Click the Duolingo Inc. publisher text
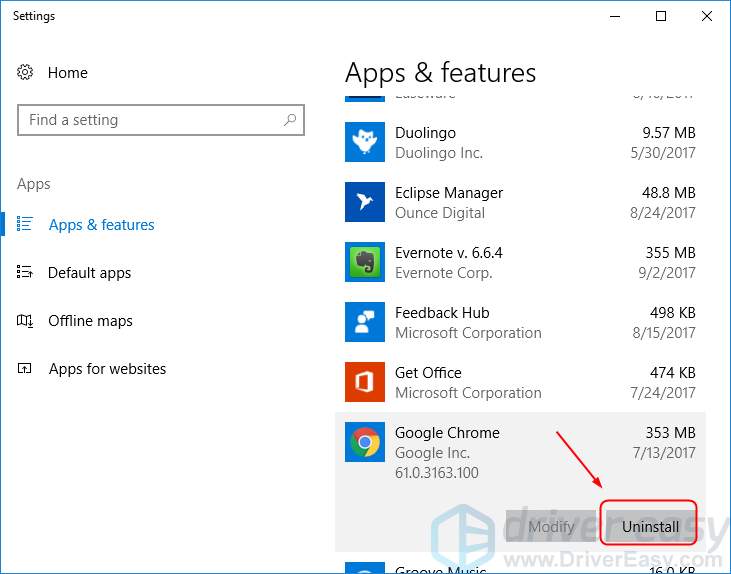Image resolution: width=731 pixels, height=574 pixels. (439, 153)
